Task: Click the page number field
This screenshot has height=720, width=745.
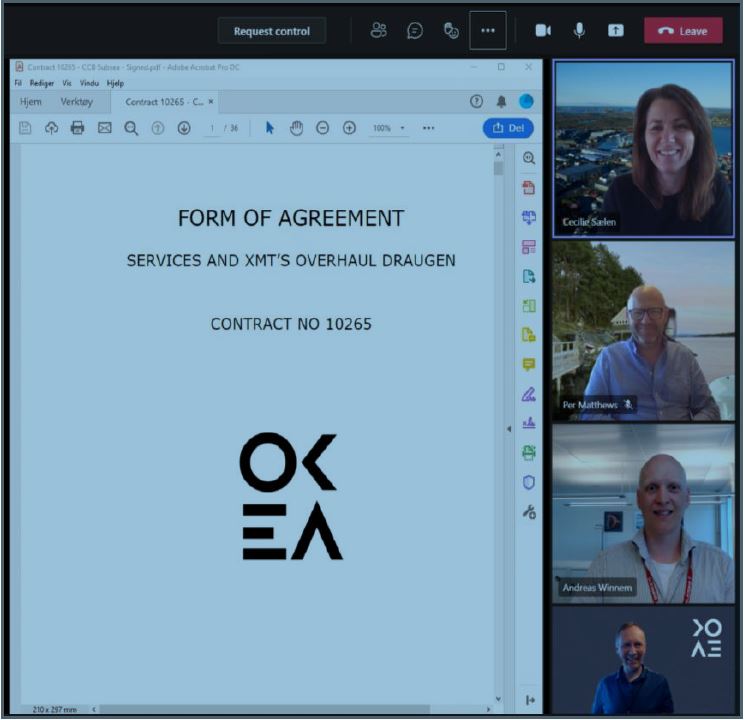Action: [212, 128]
